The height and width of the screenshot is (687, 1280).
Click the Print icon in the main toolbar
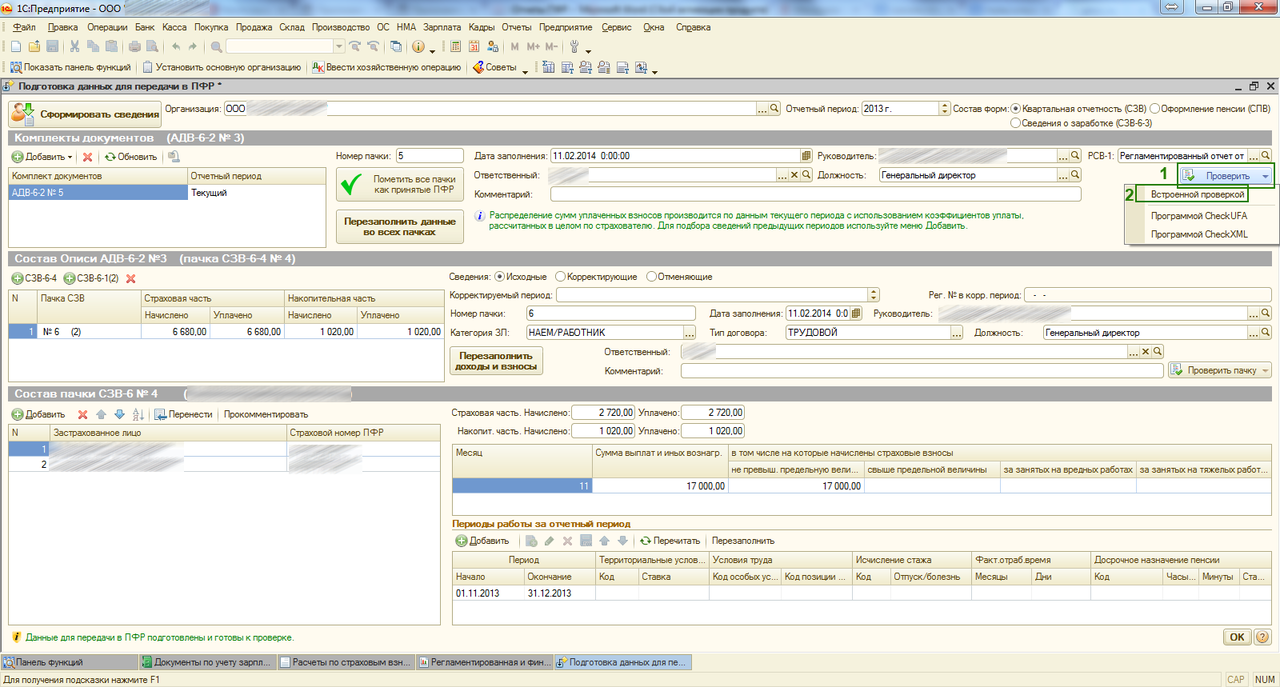tap(135, 47)
